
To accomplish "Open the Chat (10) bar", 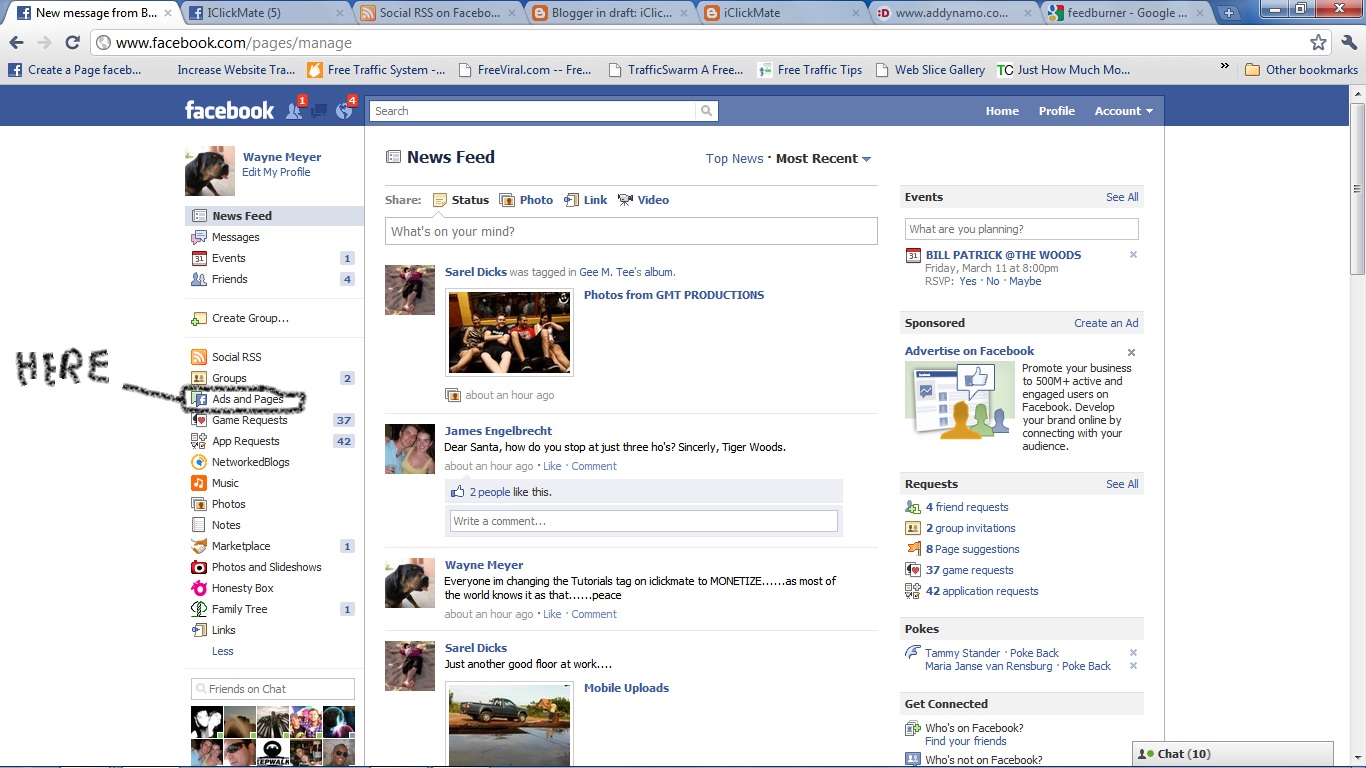I will [x=1233, y=754].
